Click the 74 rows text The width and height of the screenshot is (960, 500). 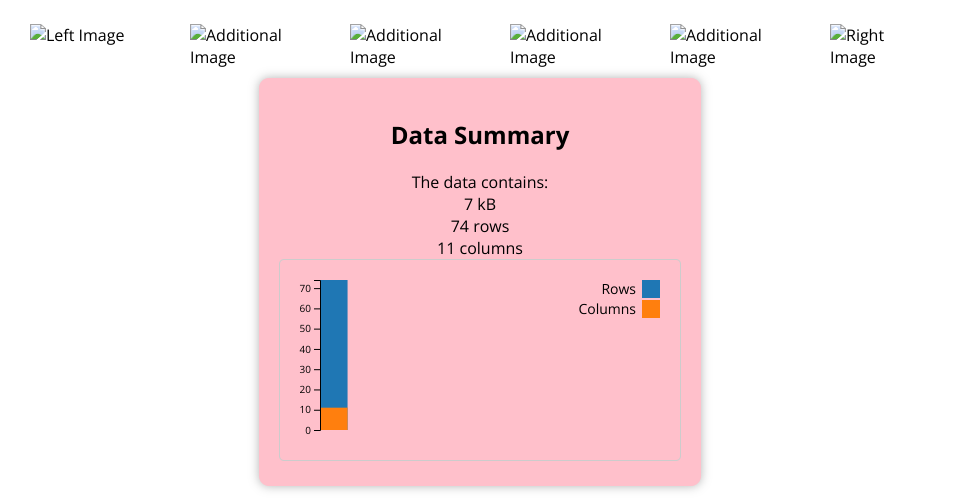pyautogui.click(x=480, y=226)
